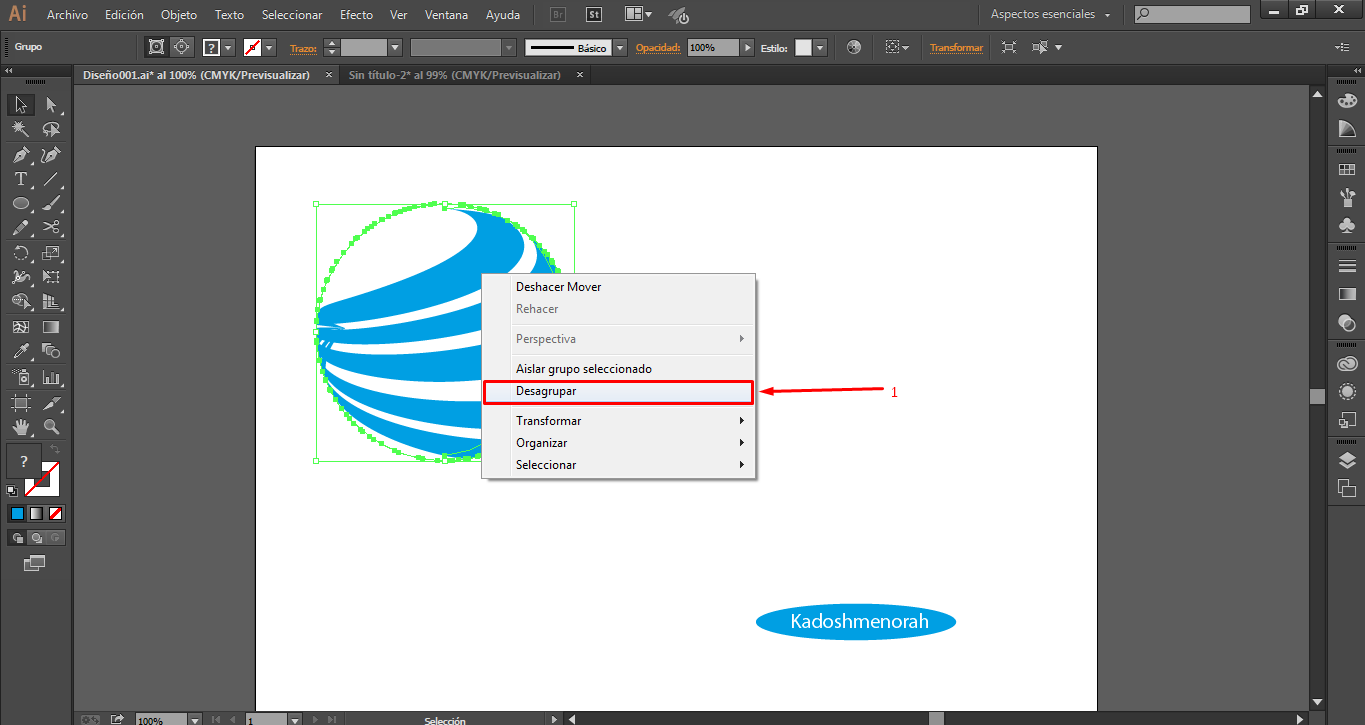Open the Brushes panel icon
This screenshot has width=1365, height=725.
coord(1347,197)
